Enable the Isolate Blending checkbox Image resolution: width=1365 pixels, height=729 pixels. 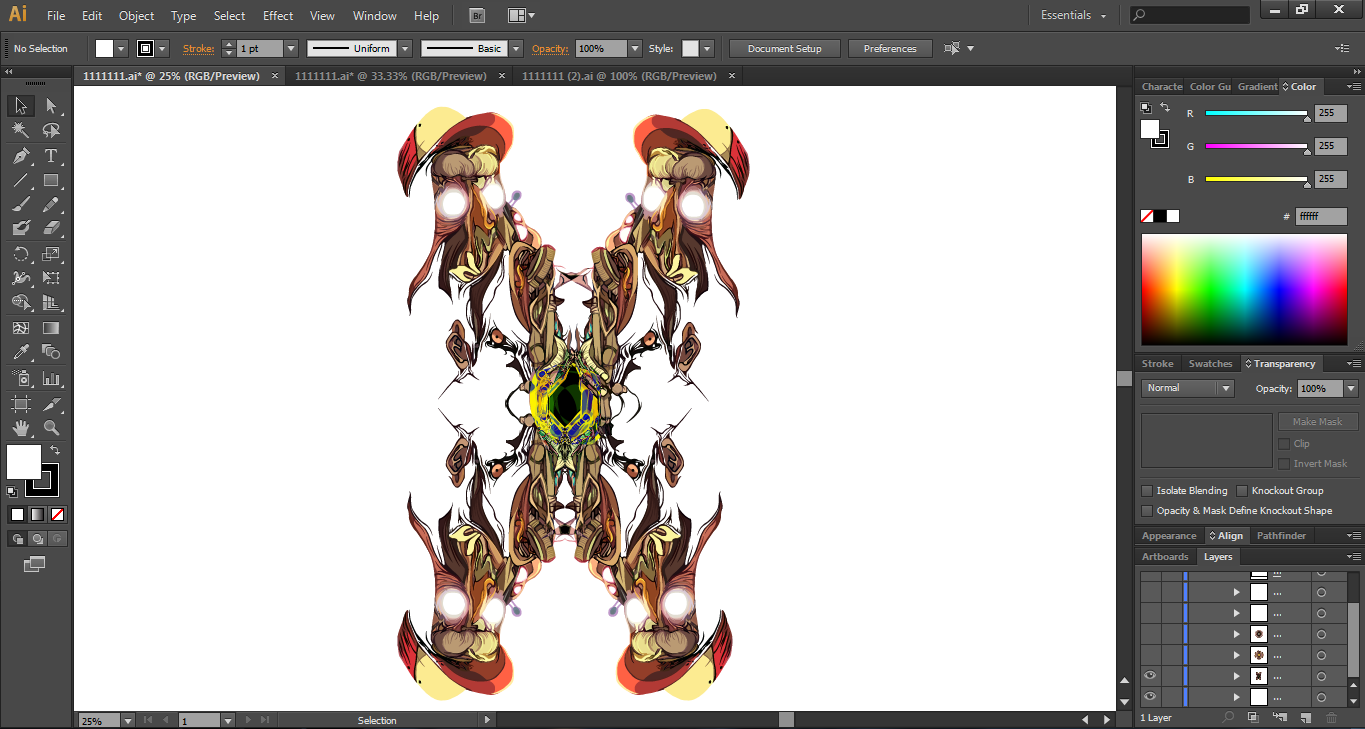pyautogui.click(x=1147, y=491)
